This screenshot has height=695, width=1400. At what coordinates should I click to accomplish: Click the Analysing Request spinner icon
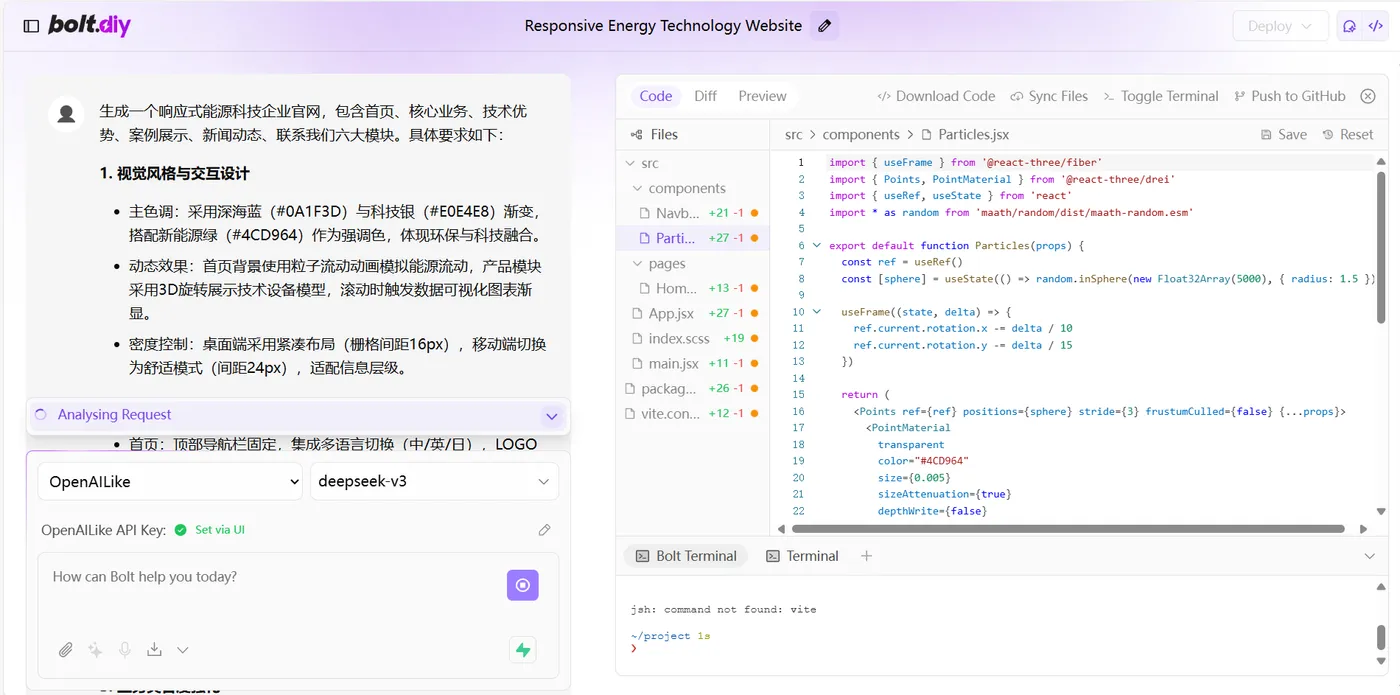click(x=41, y=415)
